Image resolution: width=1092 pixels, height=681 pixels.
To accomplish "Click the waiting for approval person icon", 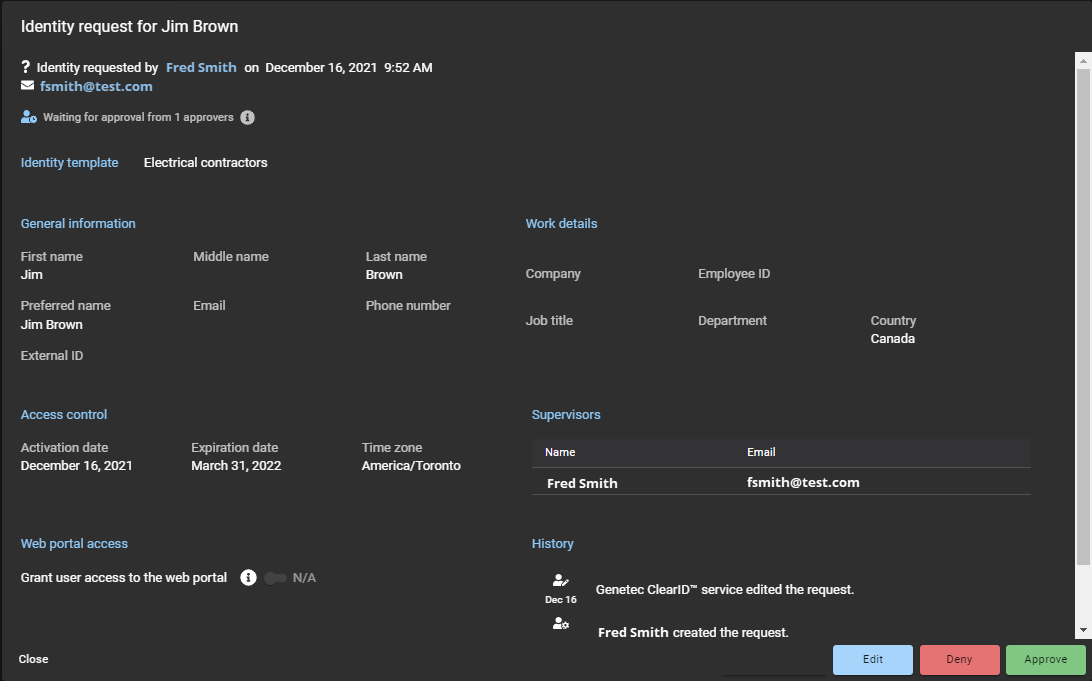I will coord(29,117).
